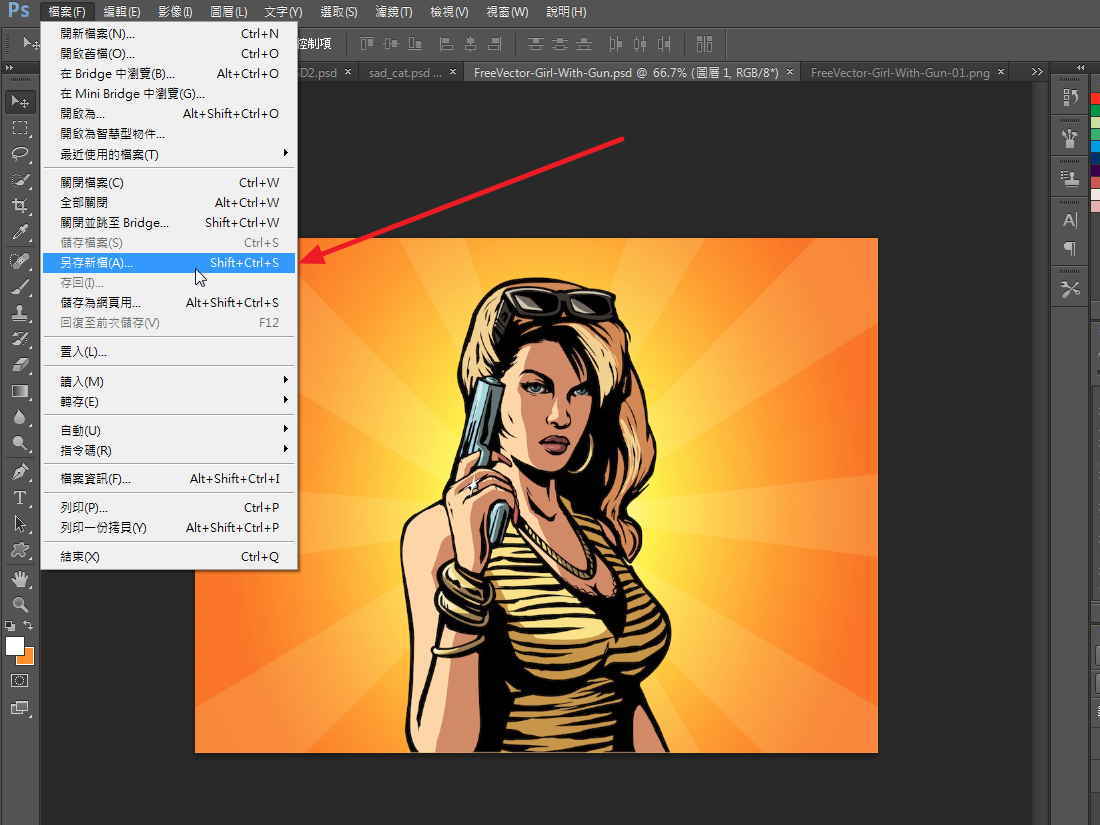Pick the red swatch at panel edge
The width and height of the screenshot is (1100, 825).
(1096, 99)
